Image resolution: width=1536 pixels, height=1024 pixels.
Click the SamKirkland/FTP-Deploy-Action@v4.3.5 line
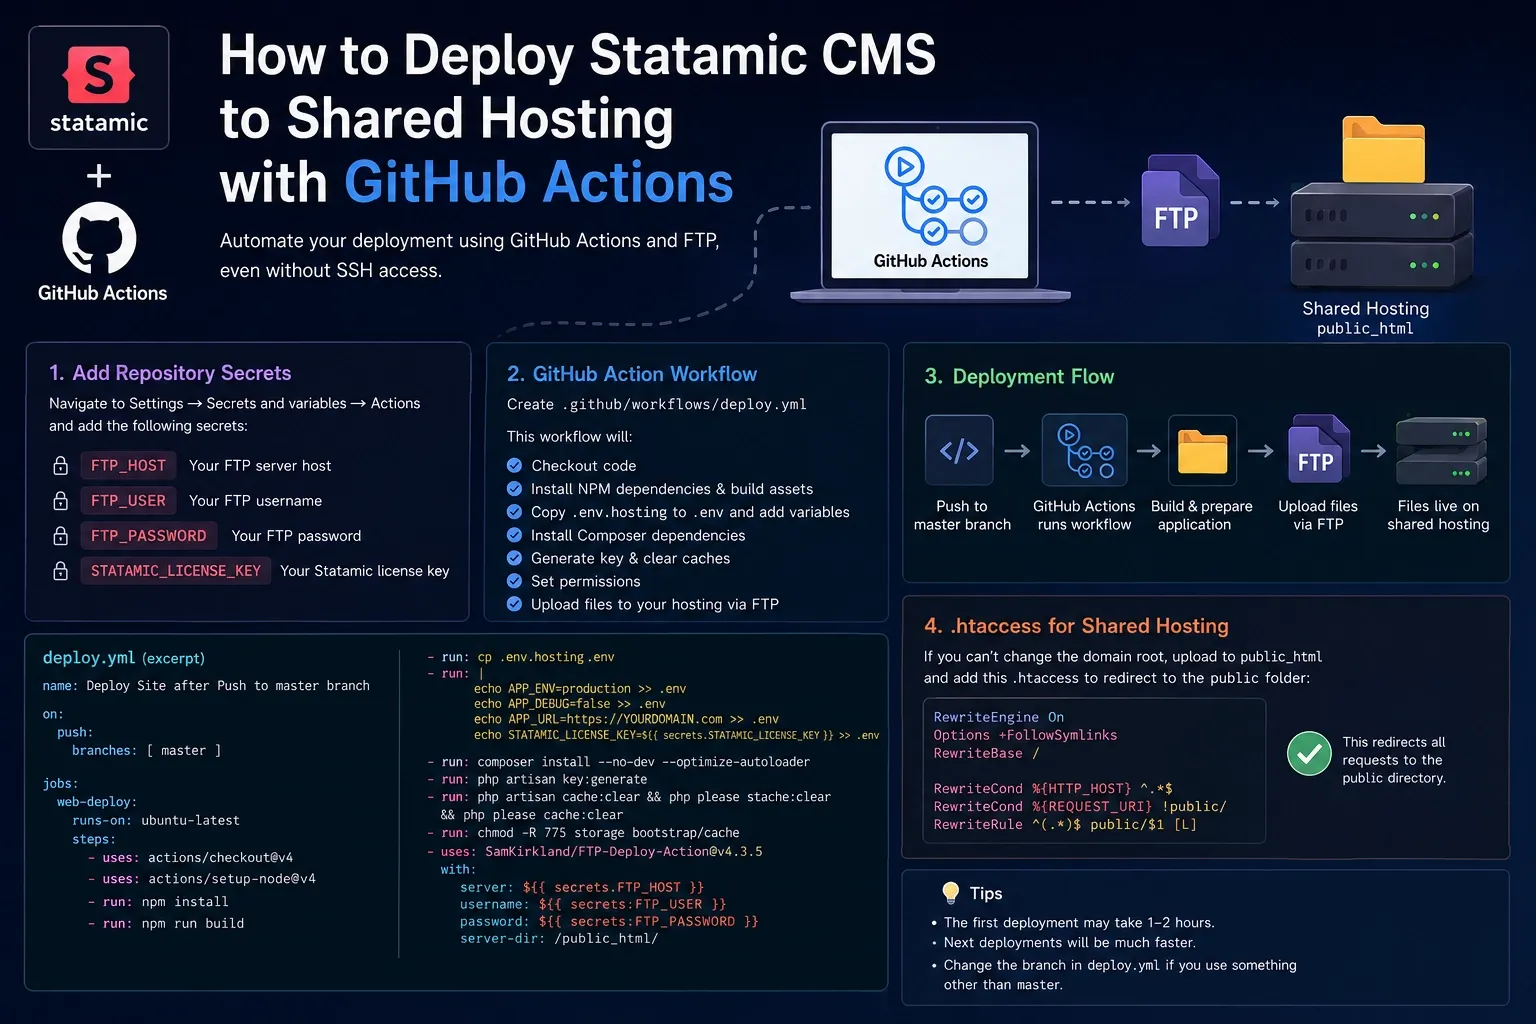tap(595, 852)
